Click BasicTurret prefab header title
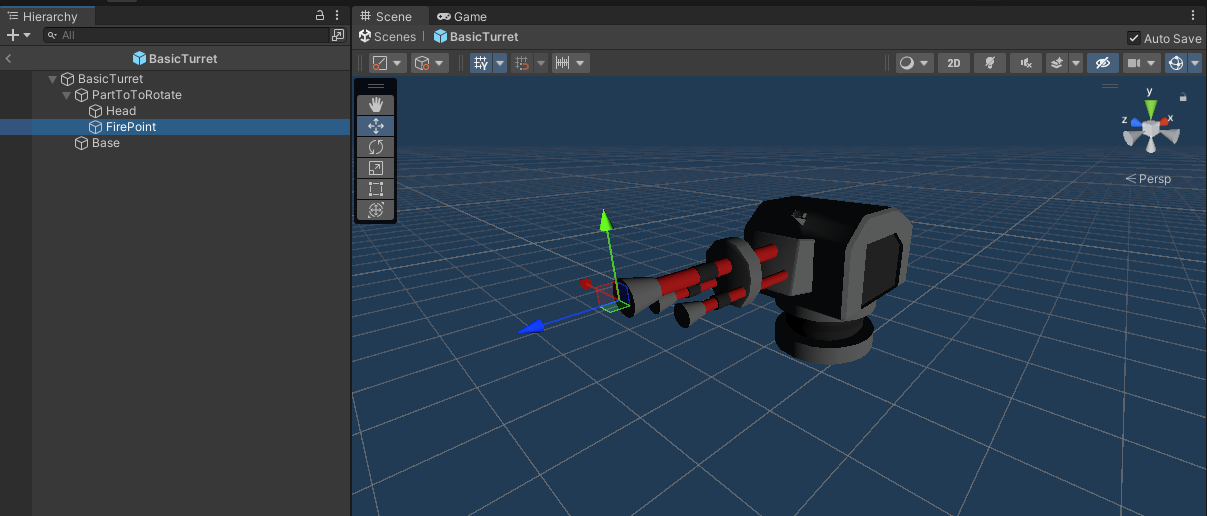The width and height of the screenshot is (1207, 516). (x=175, y=59)
